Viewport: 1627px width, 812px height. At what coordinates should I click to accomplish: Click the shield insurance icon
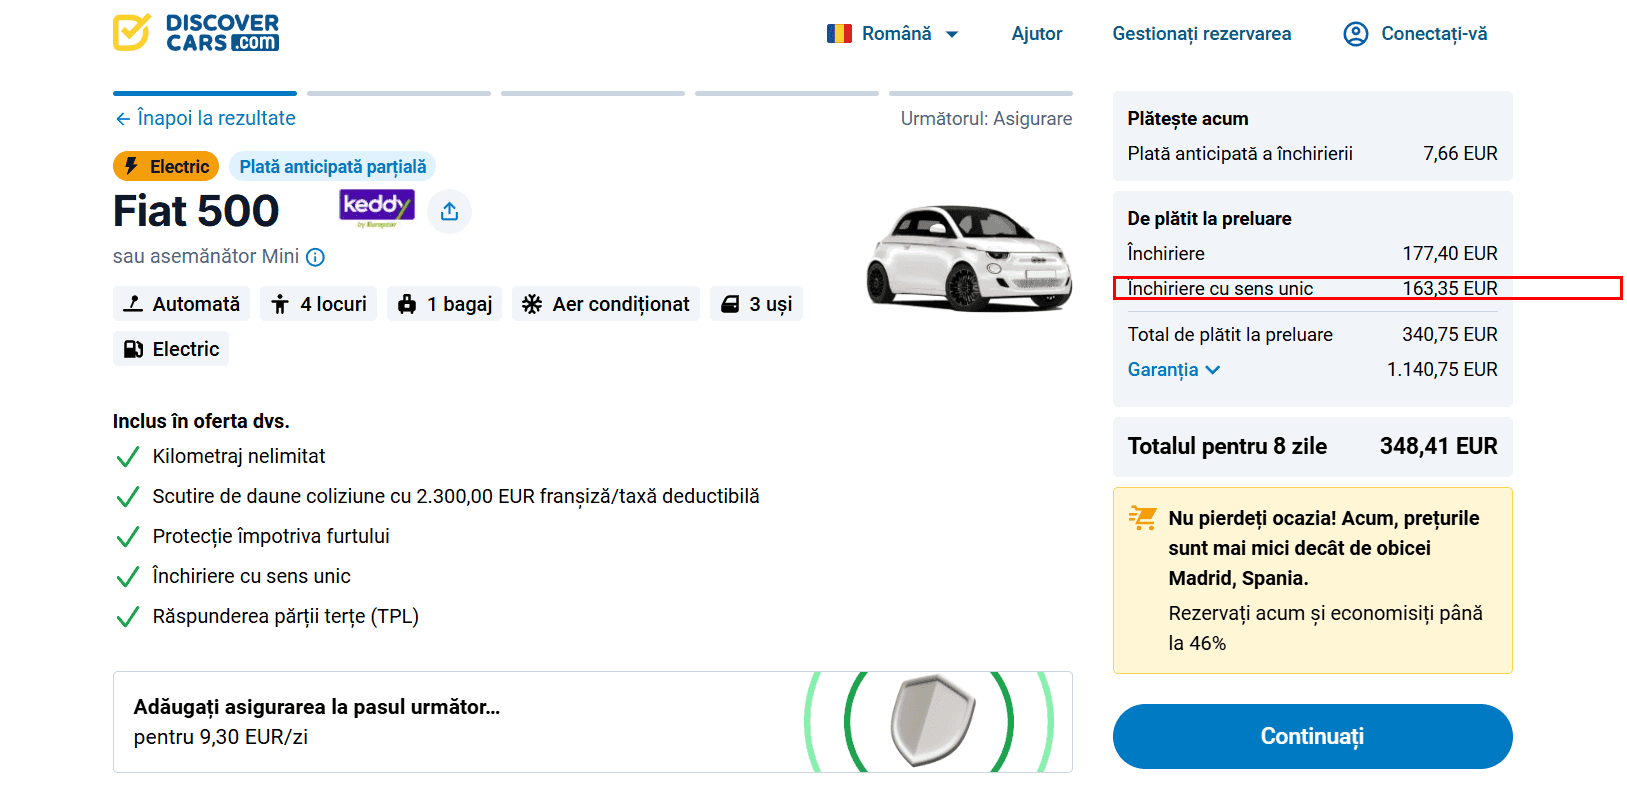click(x=933, y=720)
